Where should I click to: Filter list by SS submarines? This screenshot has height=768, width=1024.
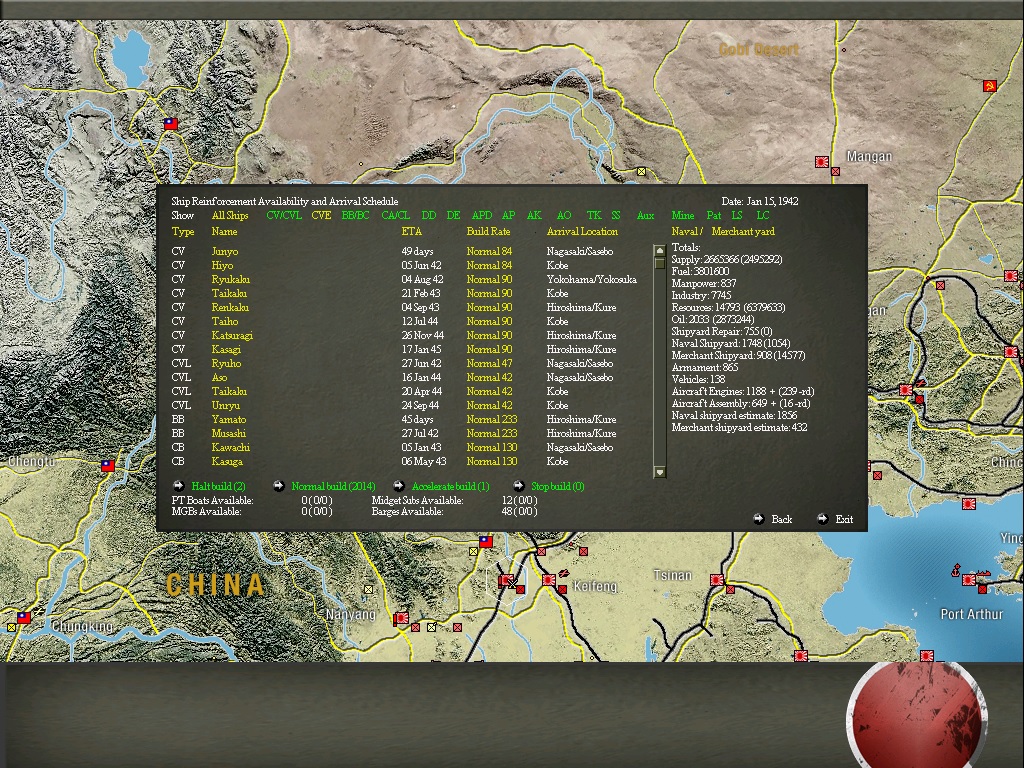click(x=616, y=215)
